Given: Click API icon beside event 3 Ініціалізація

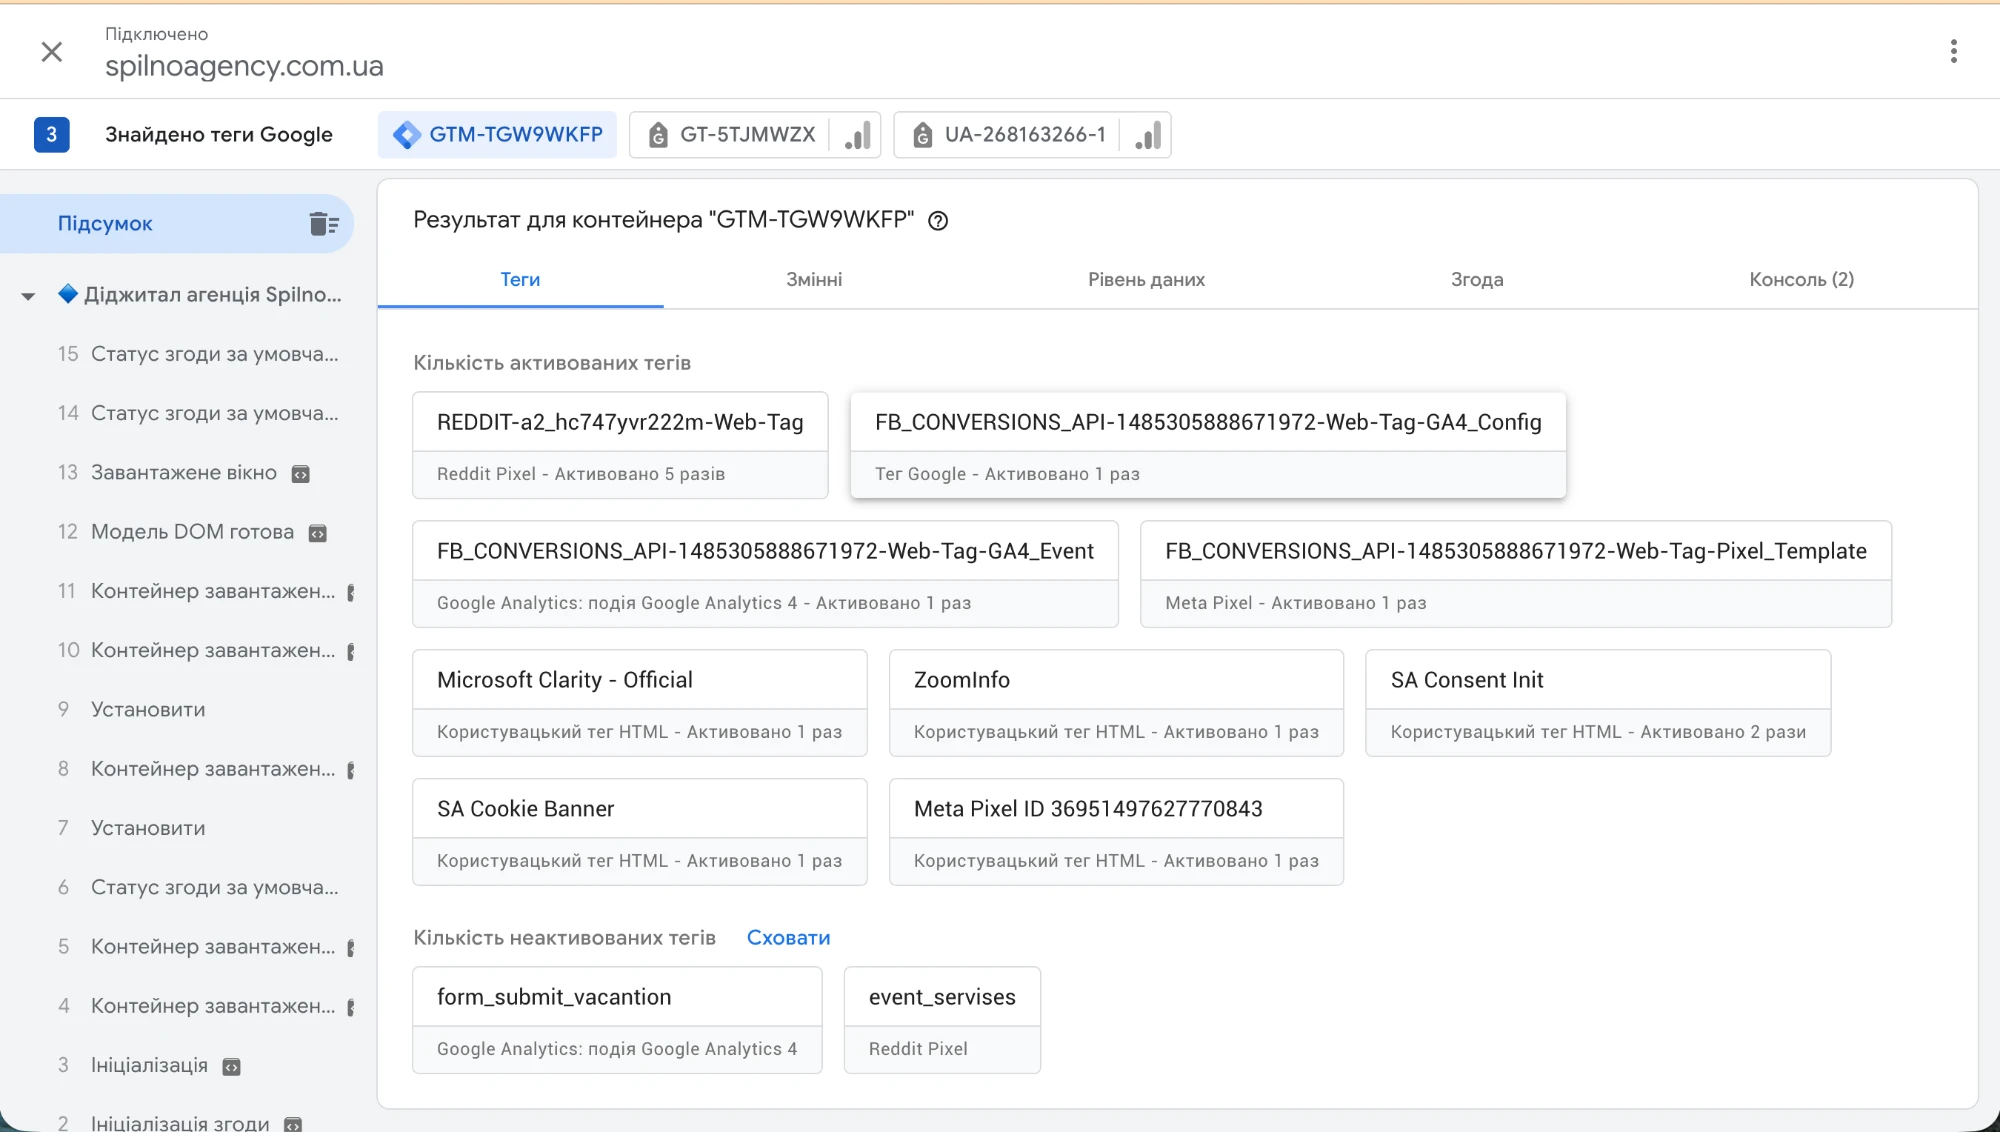Looking at the screenshot, I should pyautogui.click(x=231, y=1067).
